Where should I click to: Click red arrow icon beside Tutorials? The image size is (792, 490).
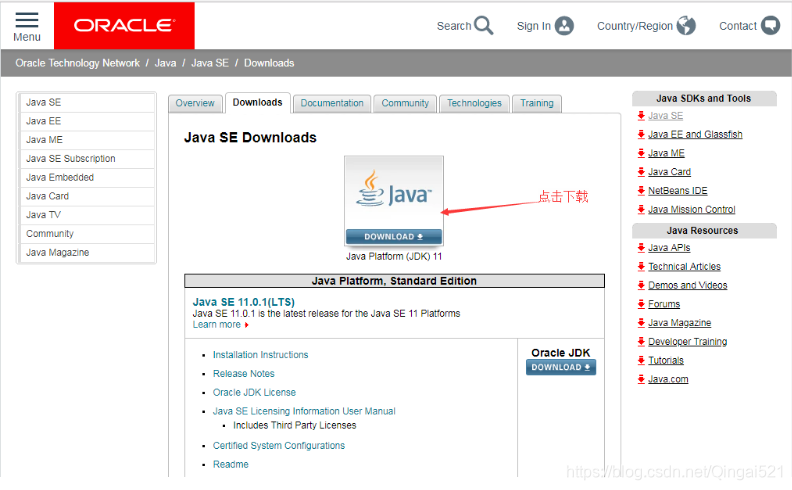point(641,360)
